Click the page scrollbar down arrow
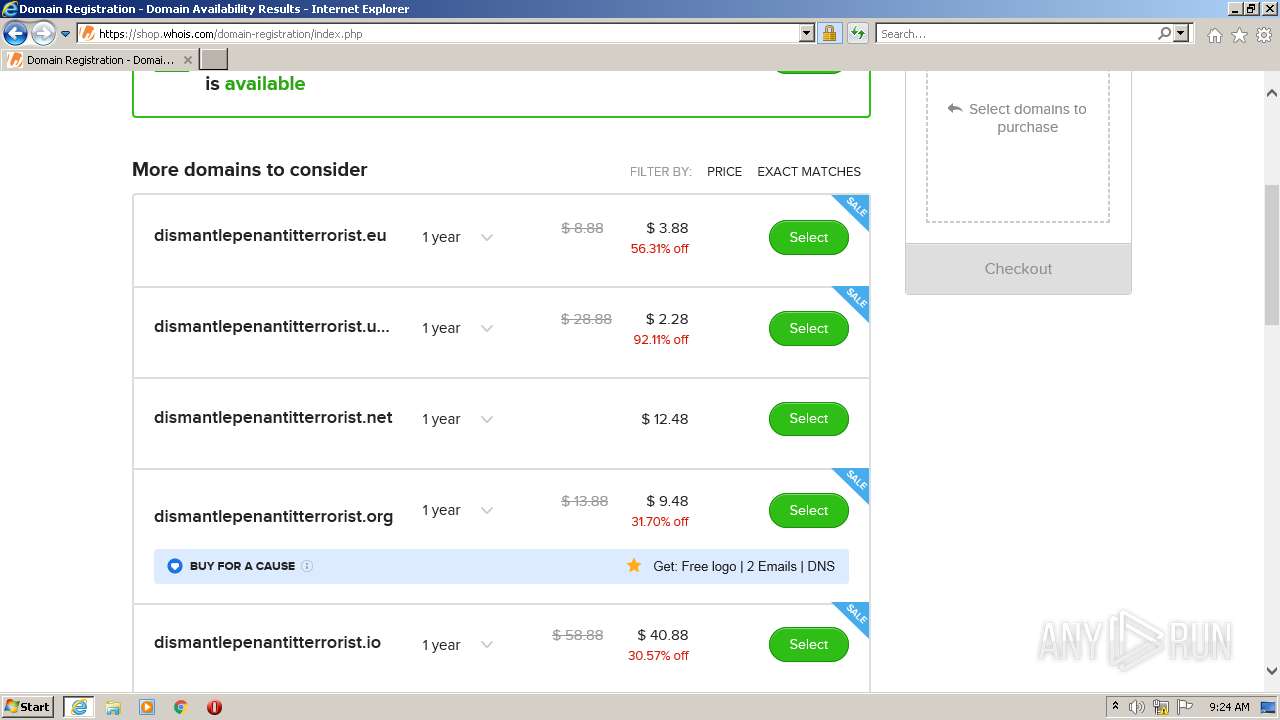Image resolution: width=1280 pixels, height=720 pixels. click(1272, 671)
